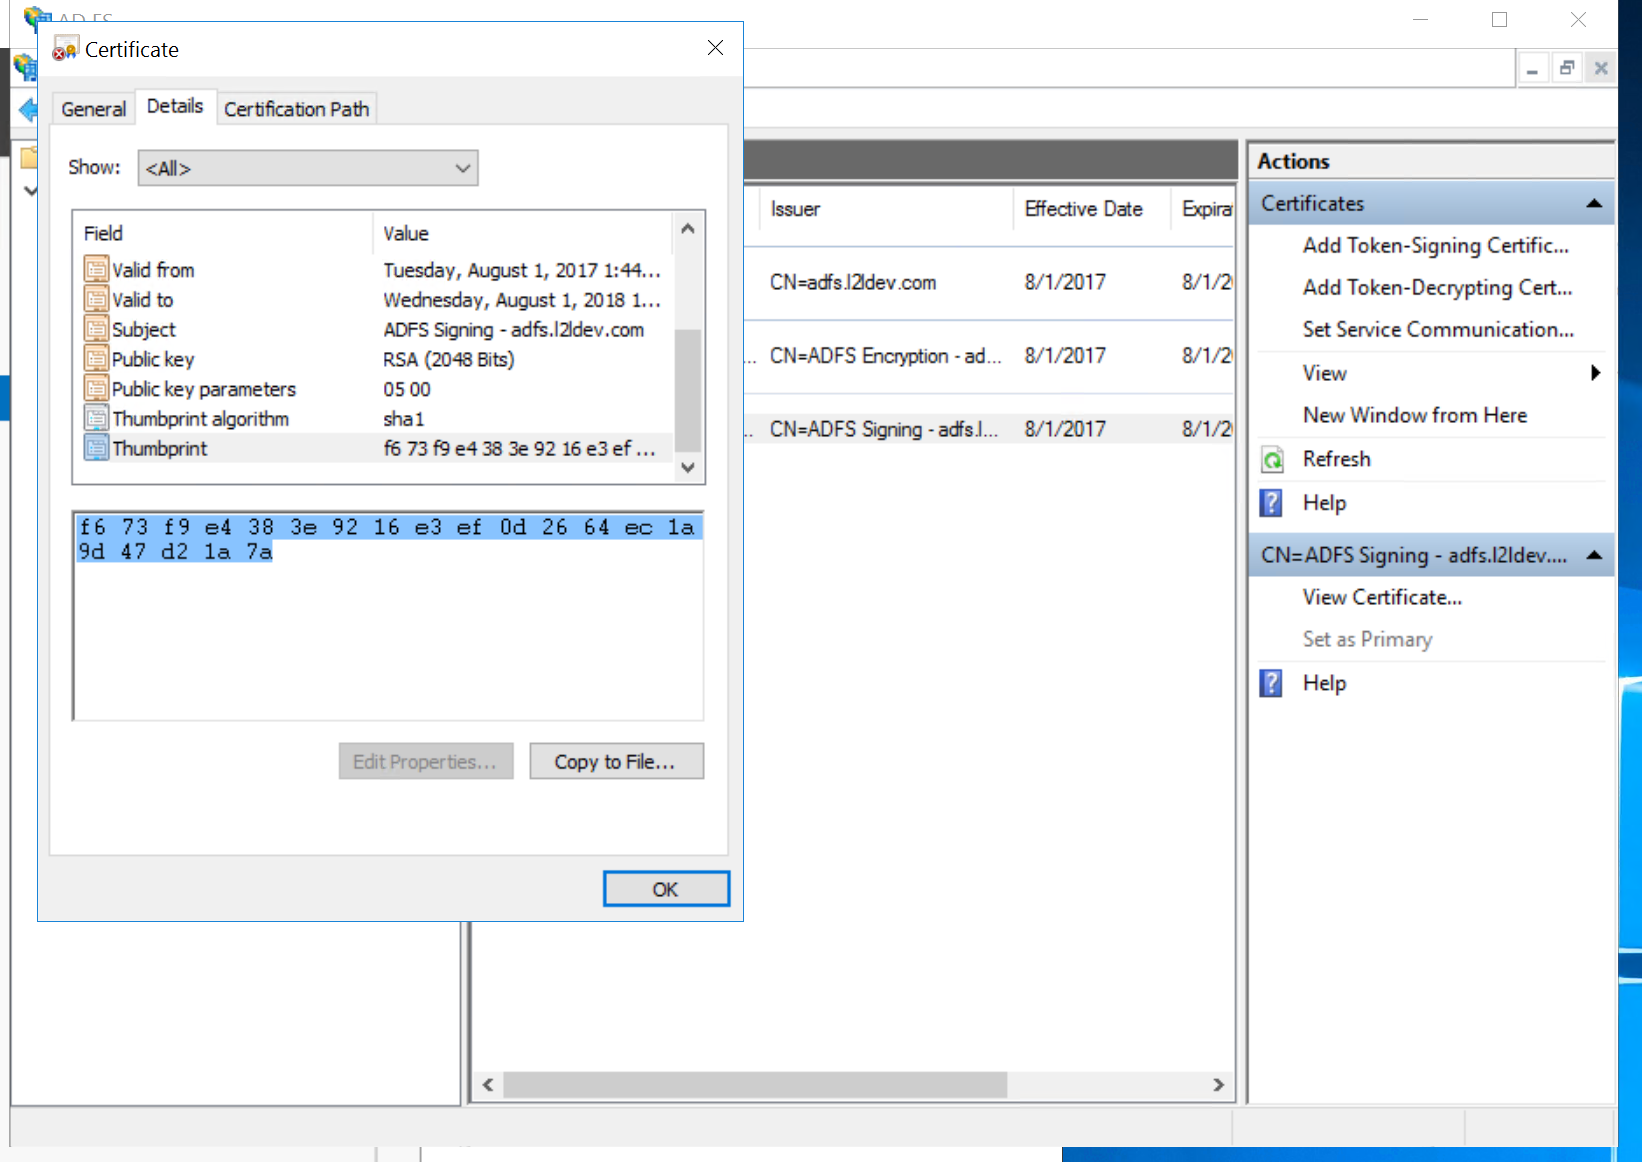
Task: Click Set Service Communications action
Action: click(1438, 329)
